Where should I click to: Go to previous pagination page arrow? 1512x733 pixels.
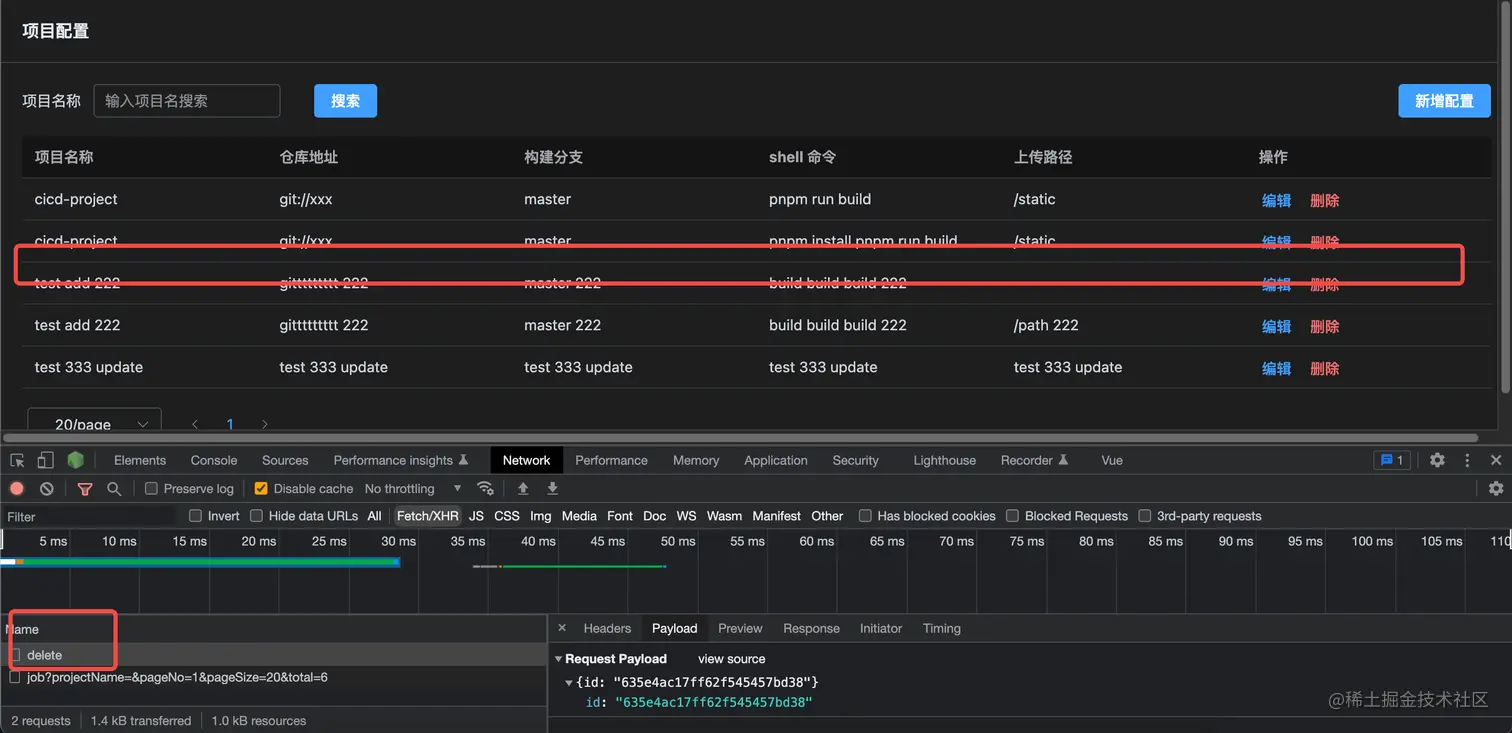click(196, 424)
